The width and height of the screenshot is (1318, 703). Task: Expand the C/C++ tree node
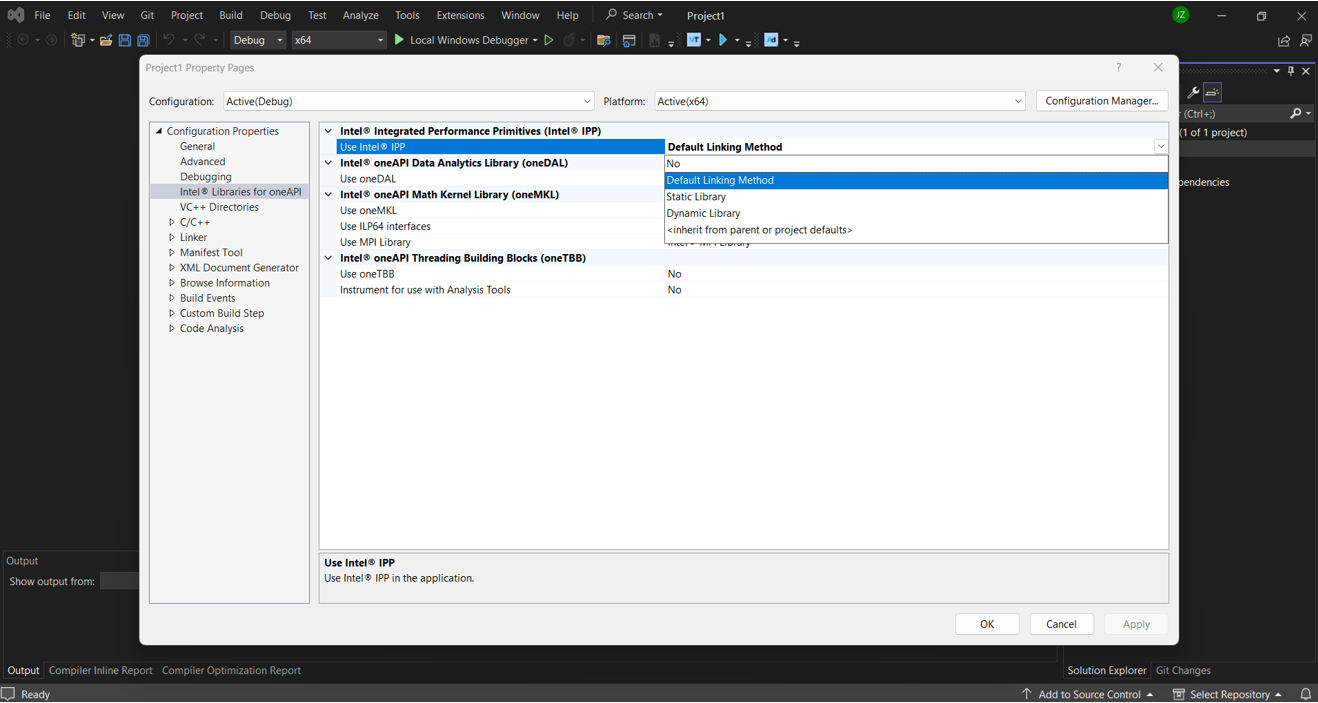(x=172, y=223)
